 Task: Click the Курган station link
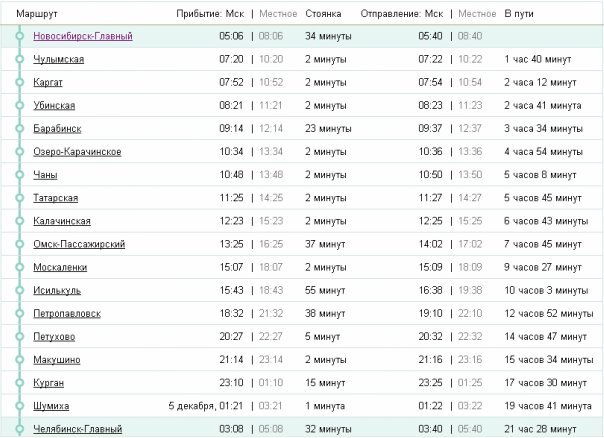(48, 383)
